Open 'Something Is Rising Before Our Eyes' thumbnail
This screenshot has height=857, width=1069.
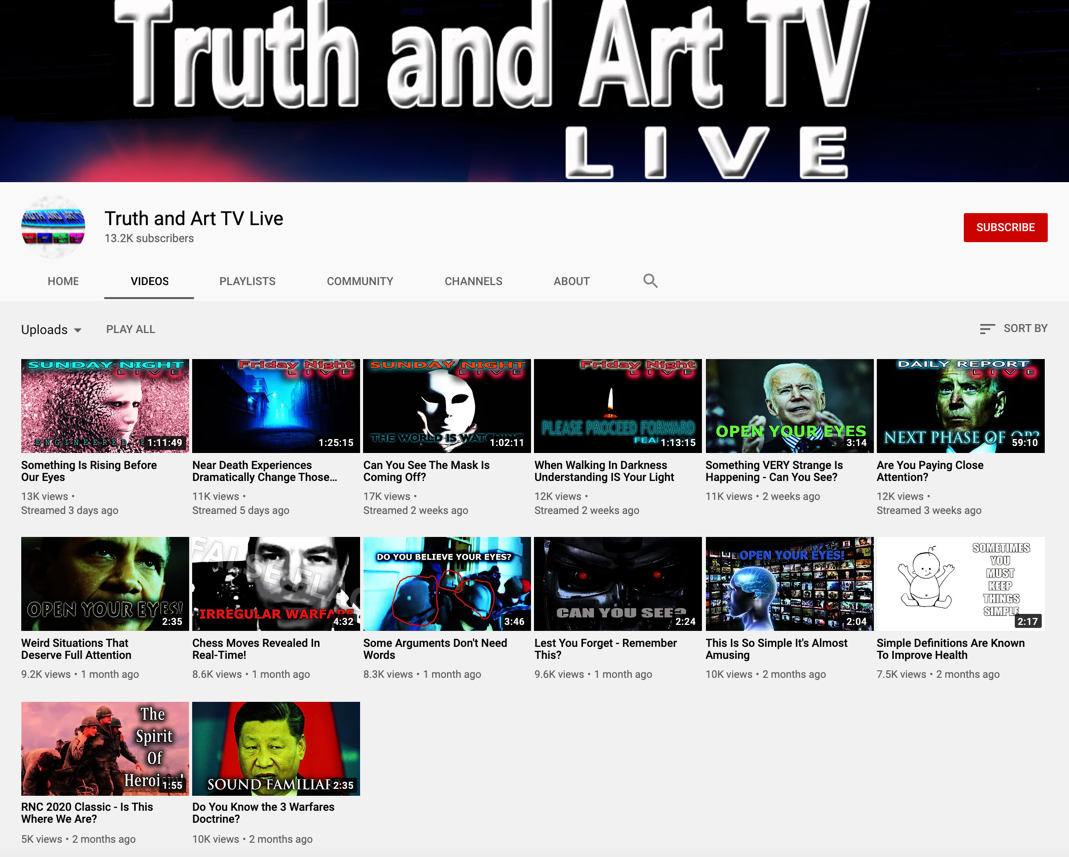[x=105, y=406]
